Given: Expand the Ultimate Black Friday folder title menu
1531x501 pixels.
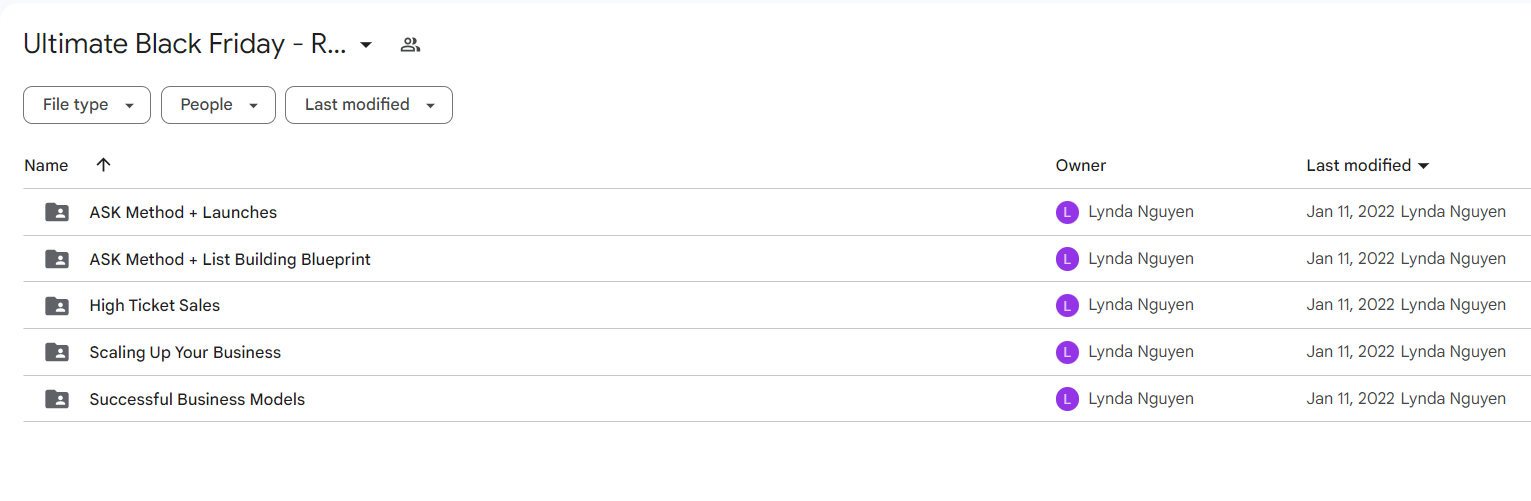Looking at the screenshot, I should (366, 45).
